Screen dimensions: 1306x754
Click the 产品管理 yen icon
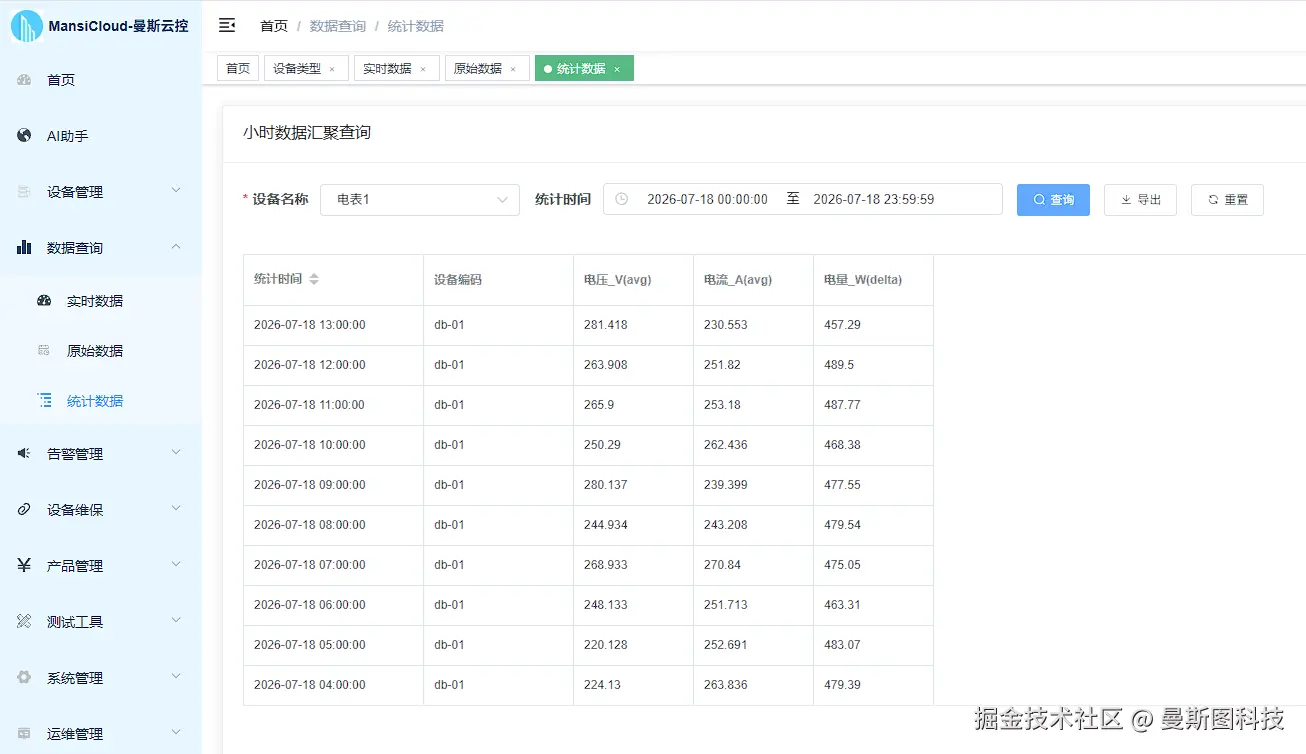pos(24,566)
